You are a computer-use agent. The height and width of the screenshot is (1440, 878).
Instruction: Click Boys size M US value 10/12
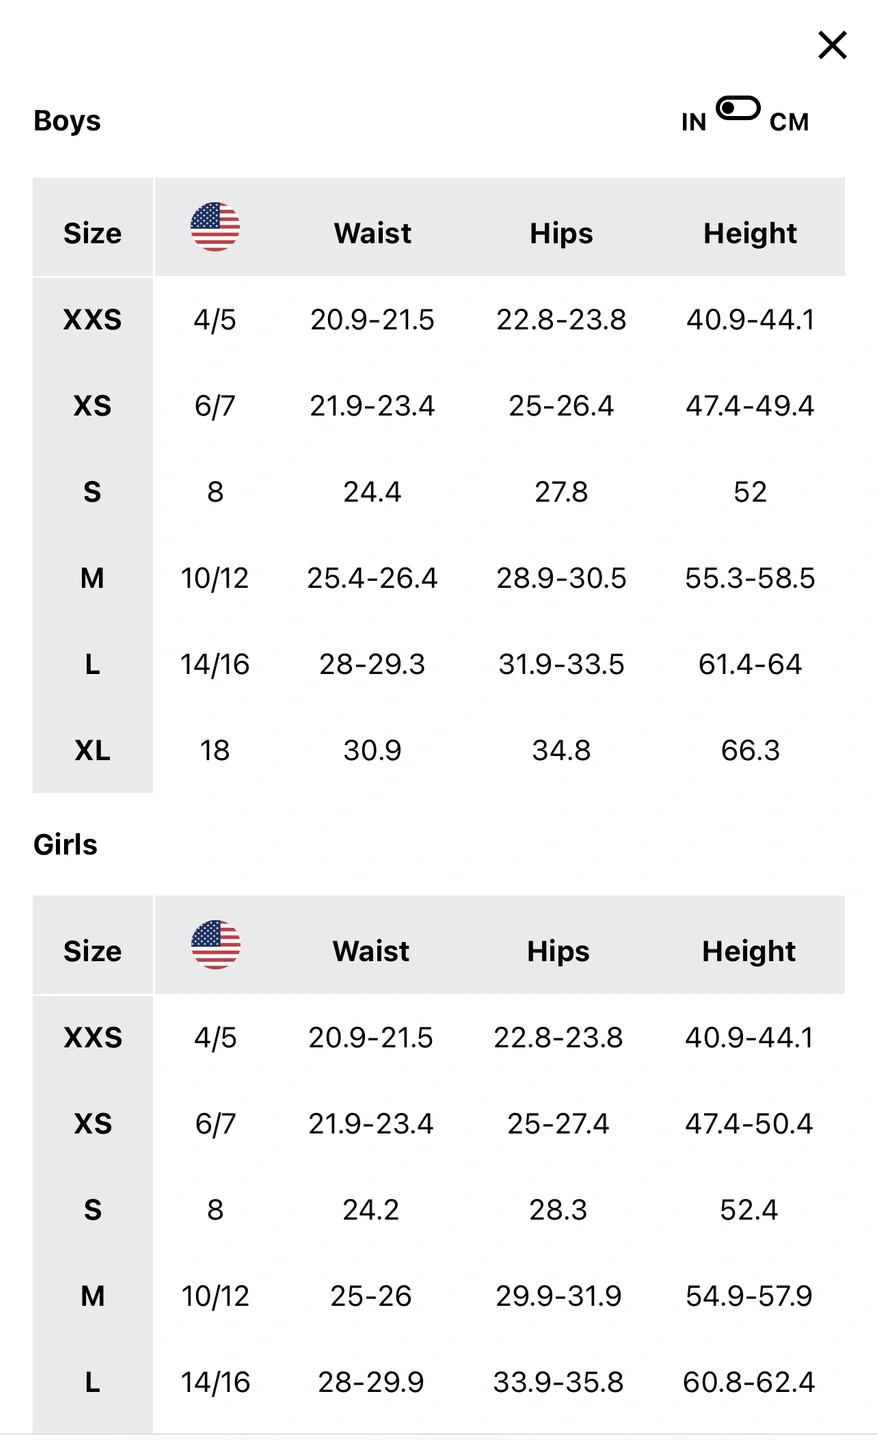point(215,578)
